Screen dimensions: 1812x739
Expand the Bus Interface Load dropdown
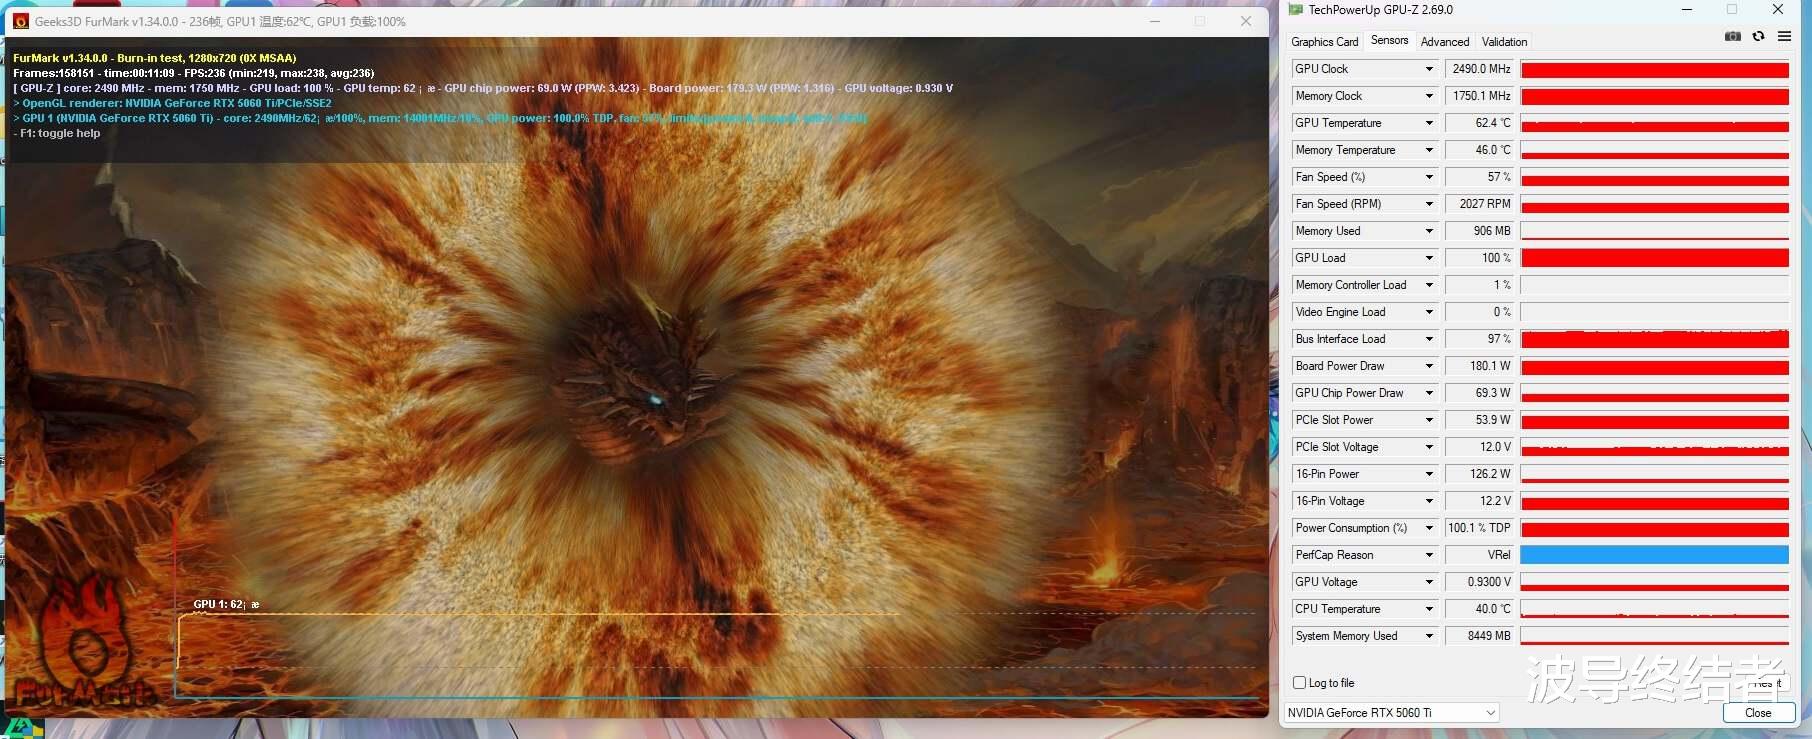[x=1429, y=339]
